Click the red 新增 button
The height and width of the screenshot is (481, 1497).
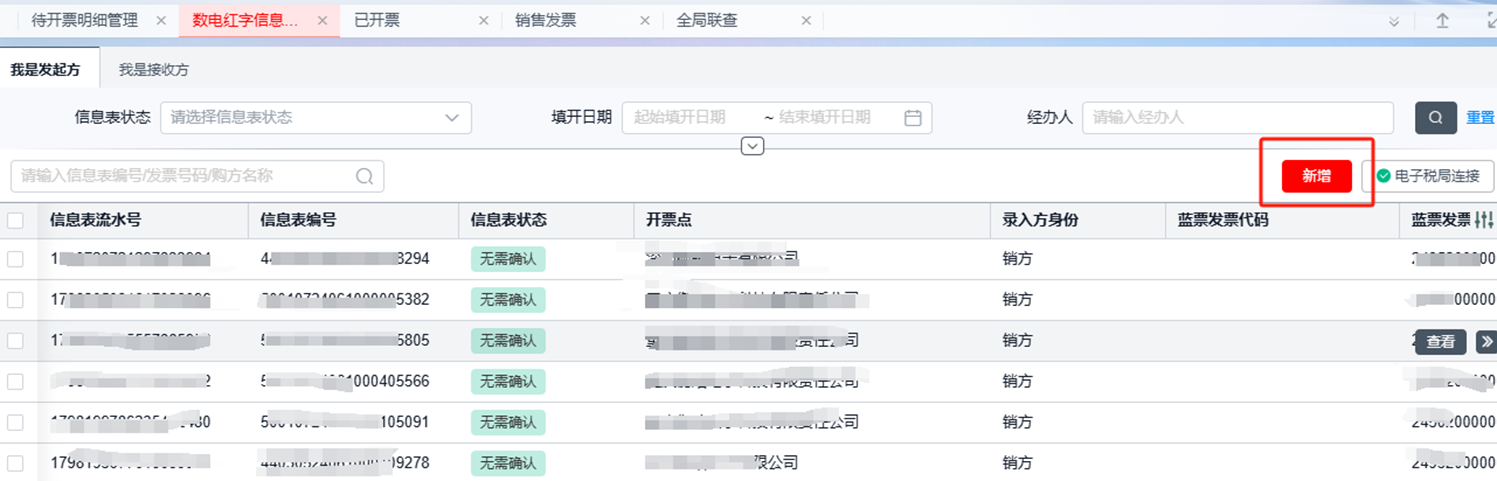pyautogui.click(x=1316, y=176)
